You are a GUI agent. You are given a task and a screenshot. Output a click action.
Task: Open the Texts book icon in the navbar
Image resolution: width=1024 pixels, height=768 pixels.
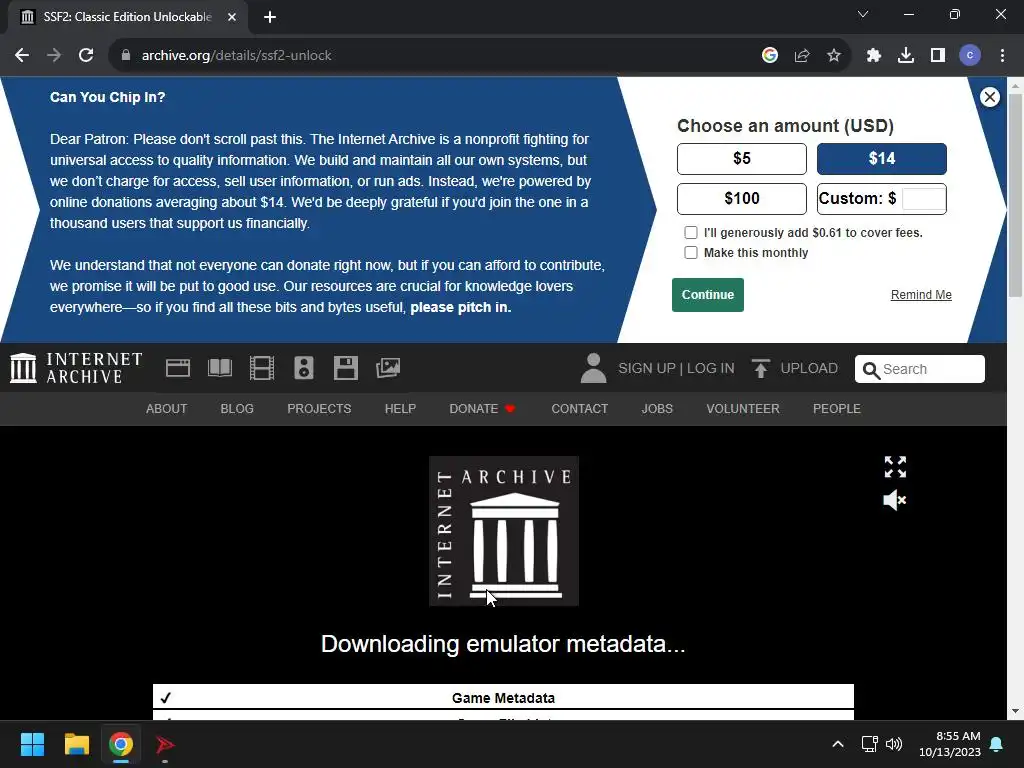(x=220, y=368)
